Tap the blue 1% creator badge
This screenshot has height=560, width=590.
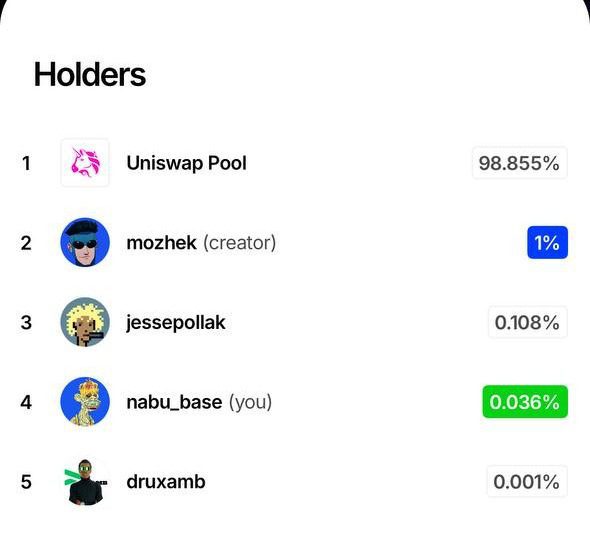pyautogui.click(x=547, y=243)
